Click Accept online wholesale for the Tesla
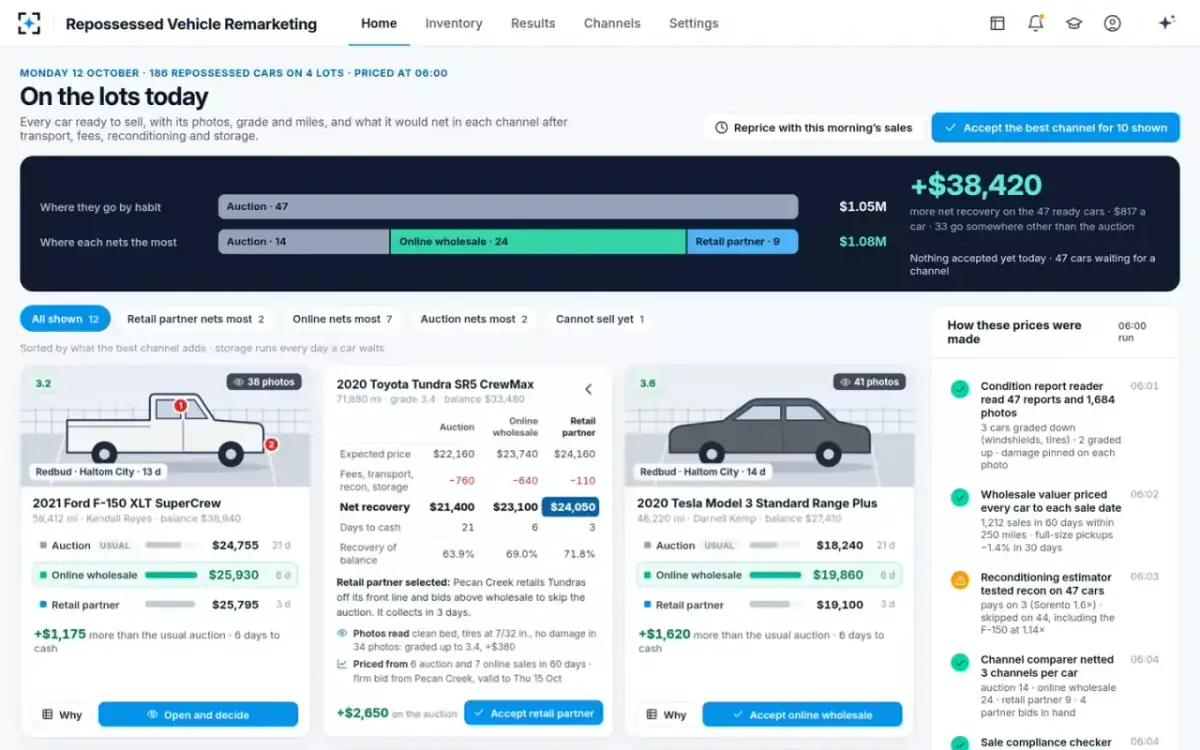The width and height of the screenshot is (1200, 750). pyautogui.click(x=802, y=714)
